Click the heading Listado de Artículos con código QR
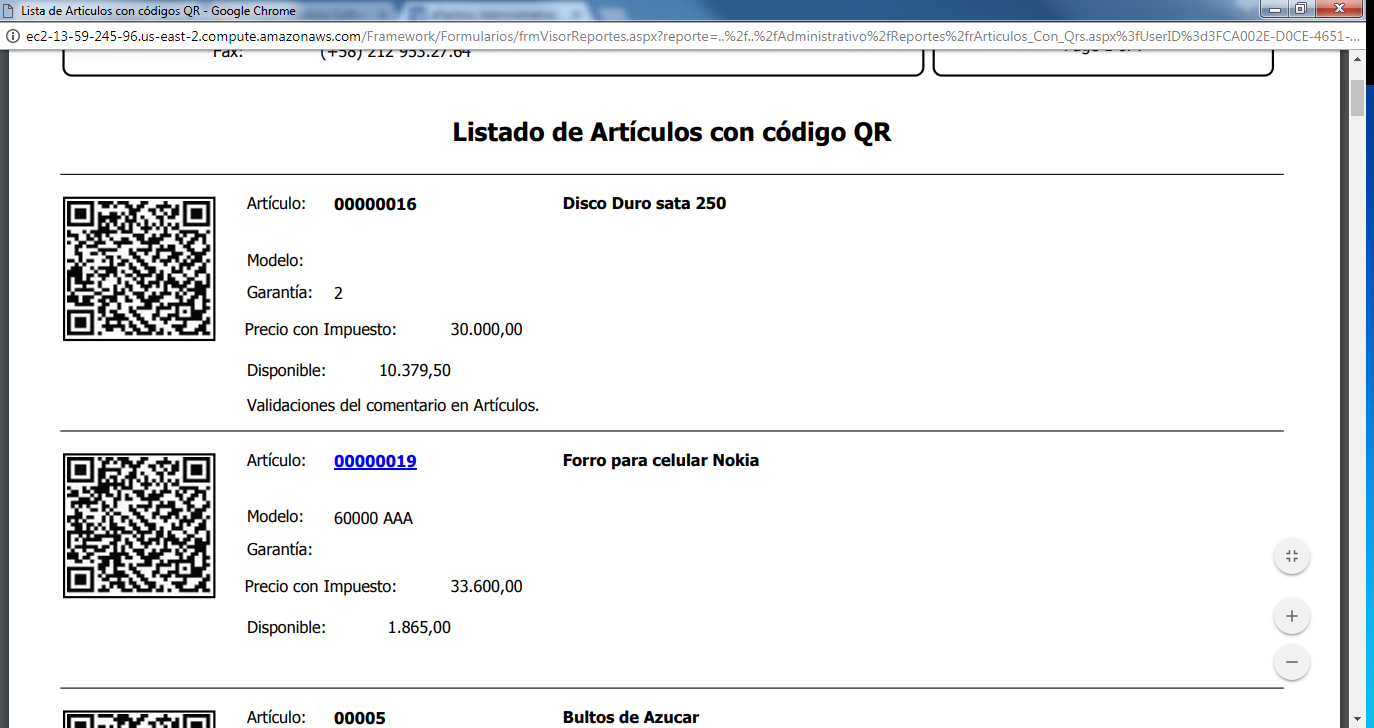 673,132
